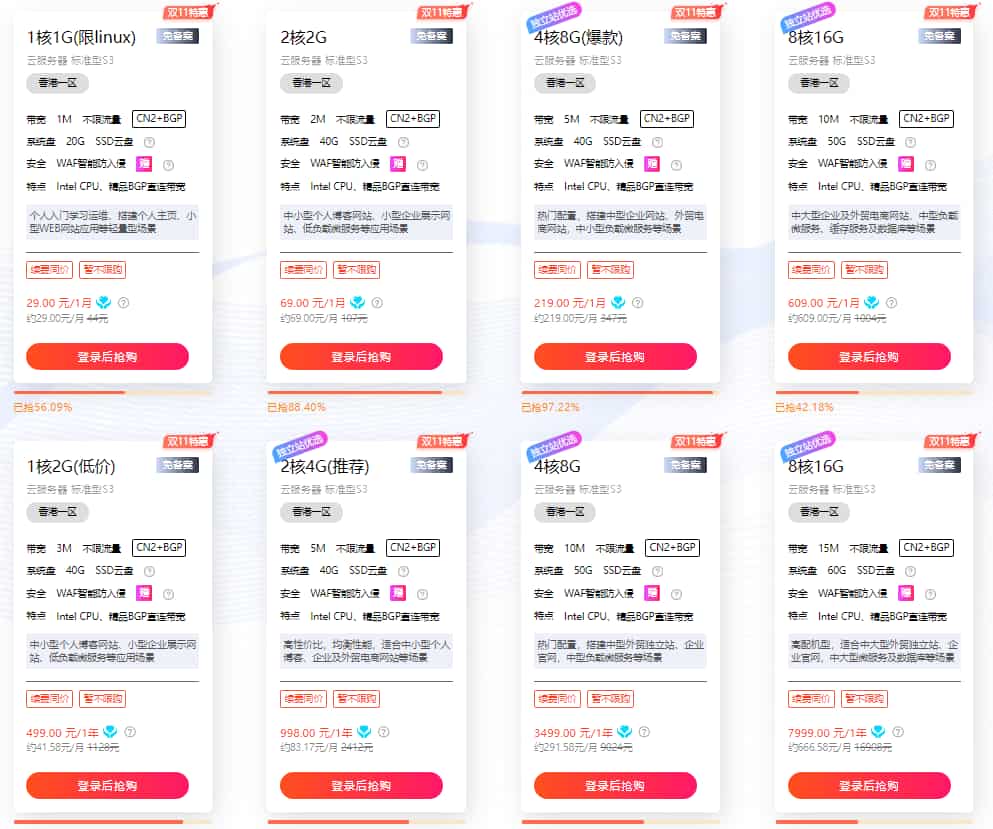Image resolution: width=993 pixels, height=829 pixels.
Task: Select CN2+BGP badge in 1核2G(低价) card
Action: click(159, 548)
